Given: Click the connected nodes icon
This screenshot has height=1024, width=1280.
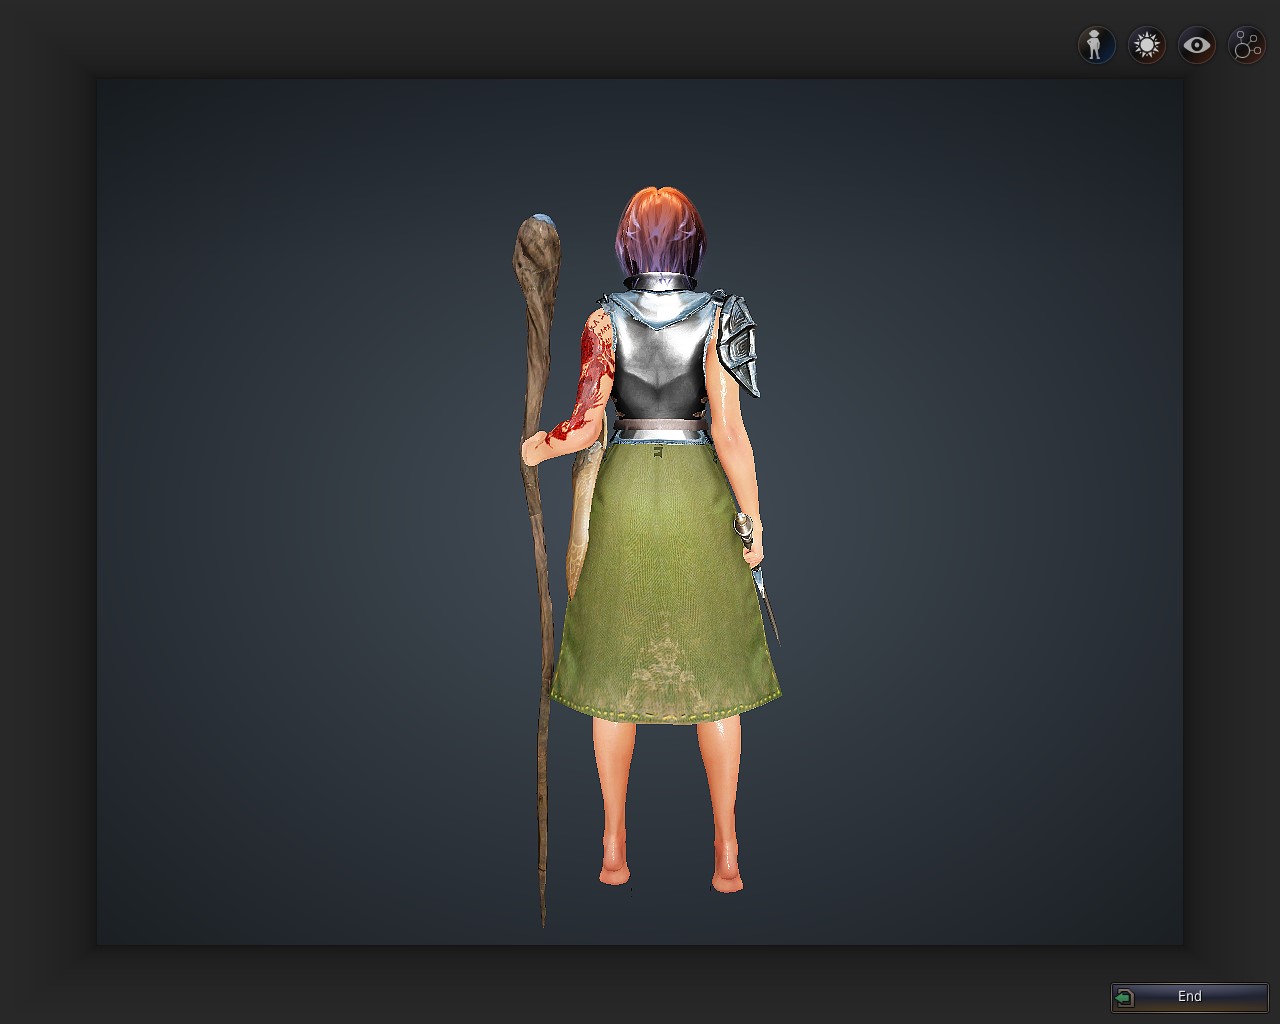Looking at the screenshot, I should tap(1247, 45).
